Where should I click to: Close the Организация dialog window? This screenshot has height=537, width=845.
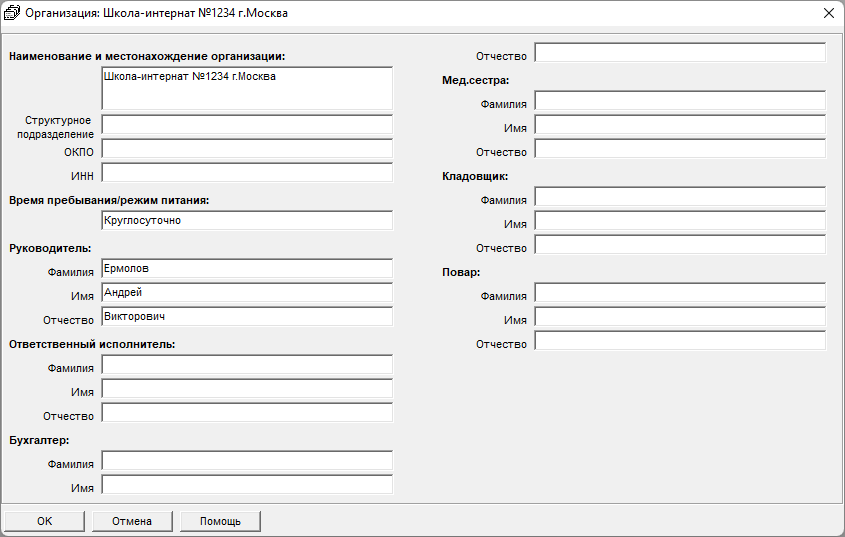(828, 13)
